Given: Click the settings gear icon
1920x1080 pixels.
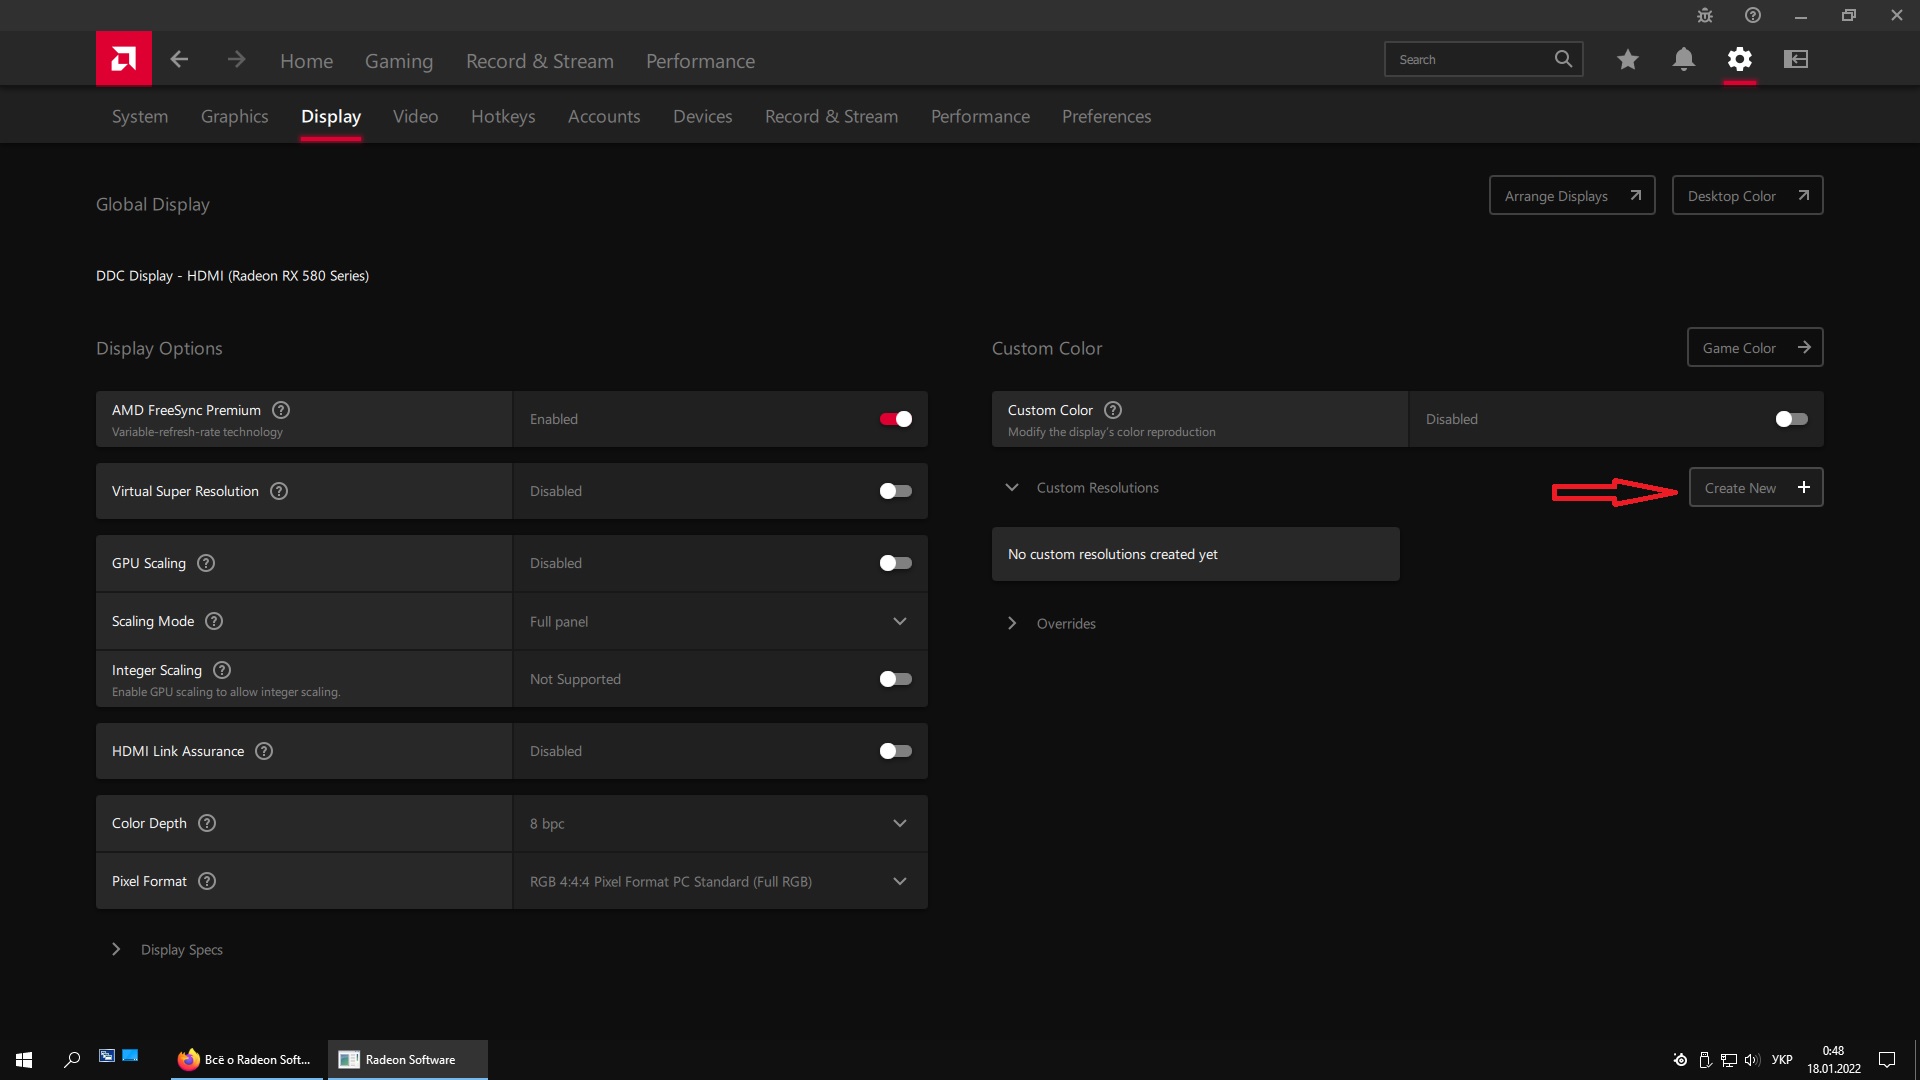Looking at the screenshot, I should (1739, 60).
